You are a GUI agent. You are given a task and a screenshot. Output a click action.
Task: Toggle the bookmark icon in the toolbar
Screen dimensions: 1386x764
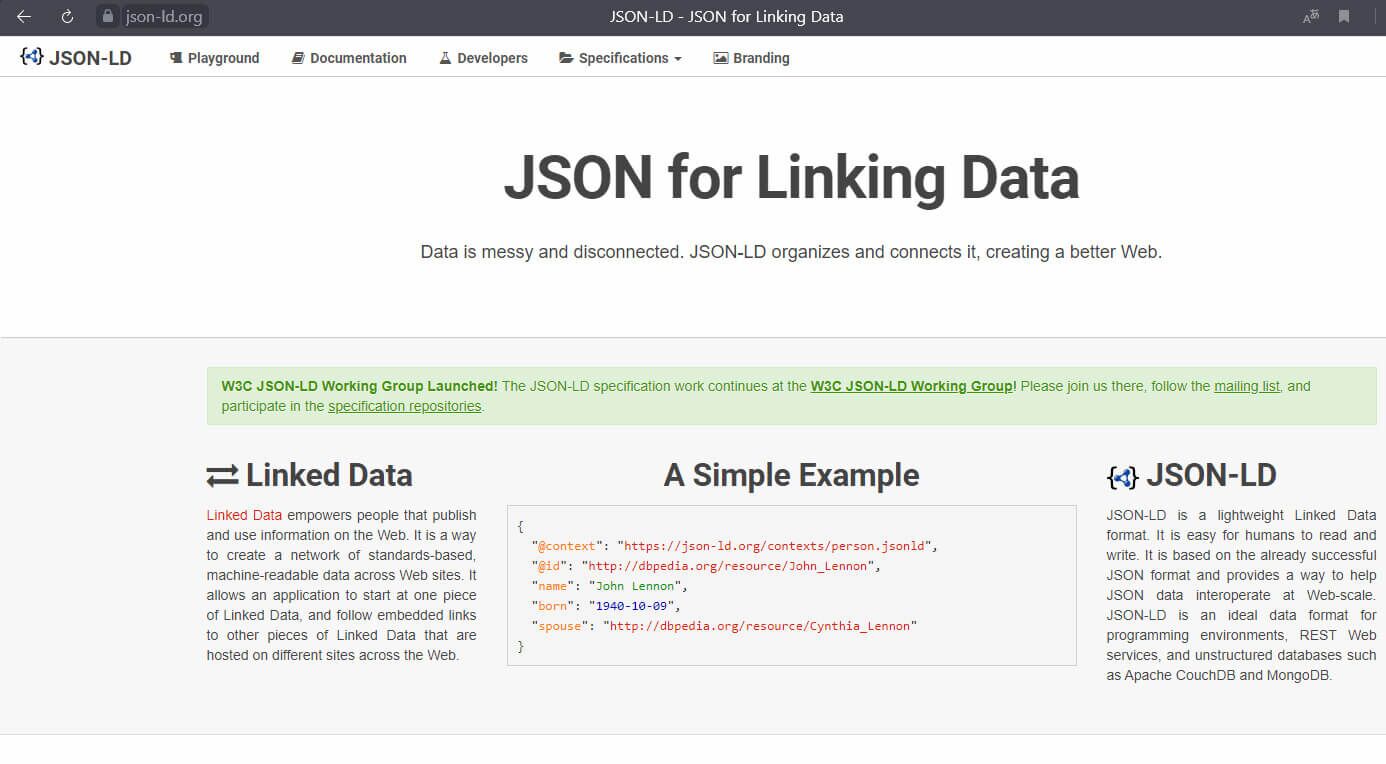click(x=1345, y=16)
